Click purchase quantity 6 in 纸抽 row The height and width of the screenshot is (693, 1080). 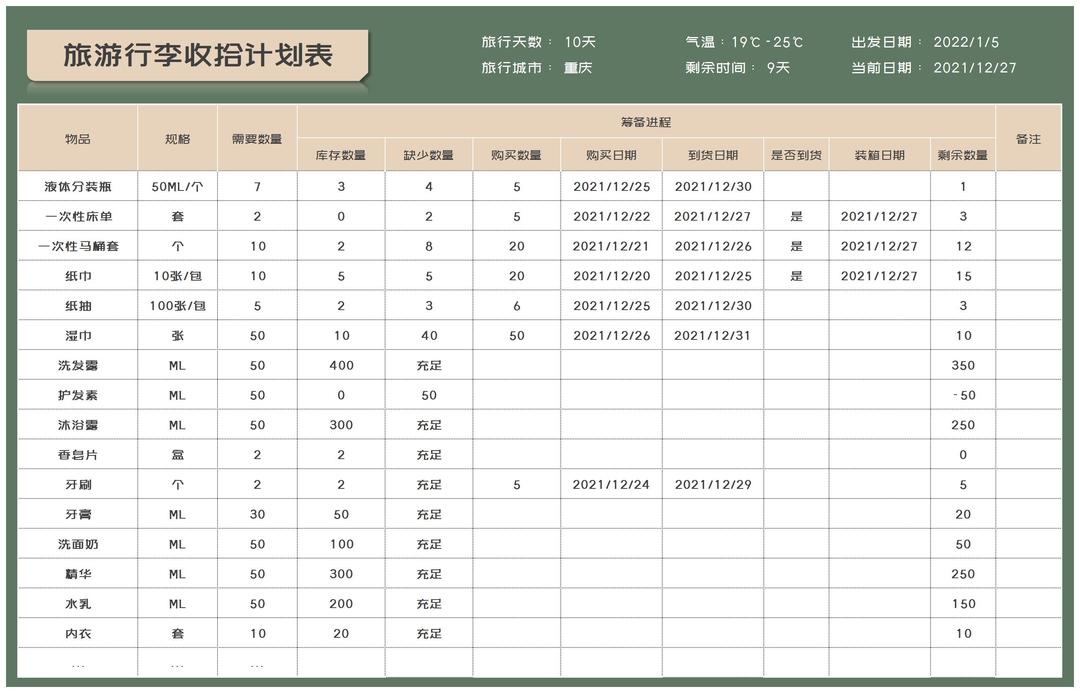pyautogui.click(x=517, y=306)
